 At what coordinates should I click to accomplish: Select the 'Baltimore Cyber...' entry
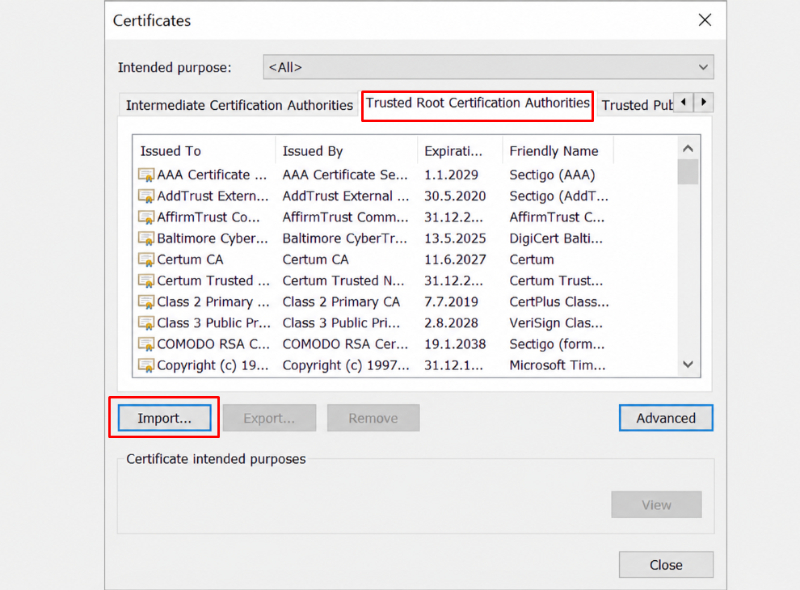pyautogui.click(x=212, y=239)
